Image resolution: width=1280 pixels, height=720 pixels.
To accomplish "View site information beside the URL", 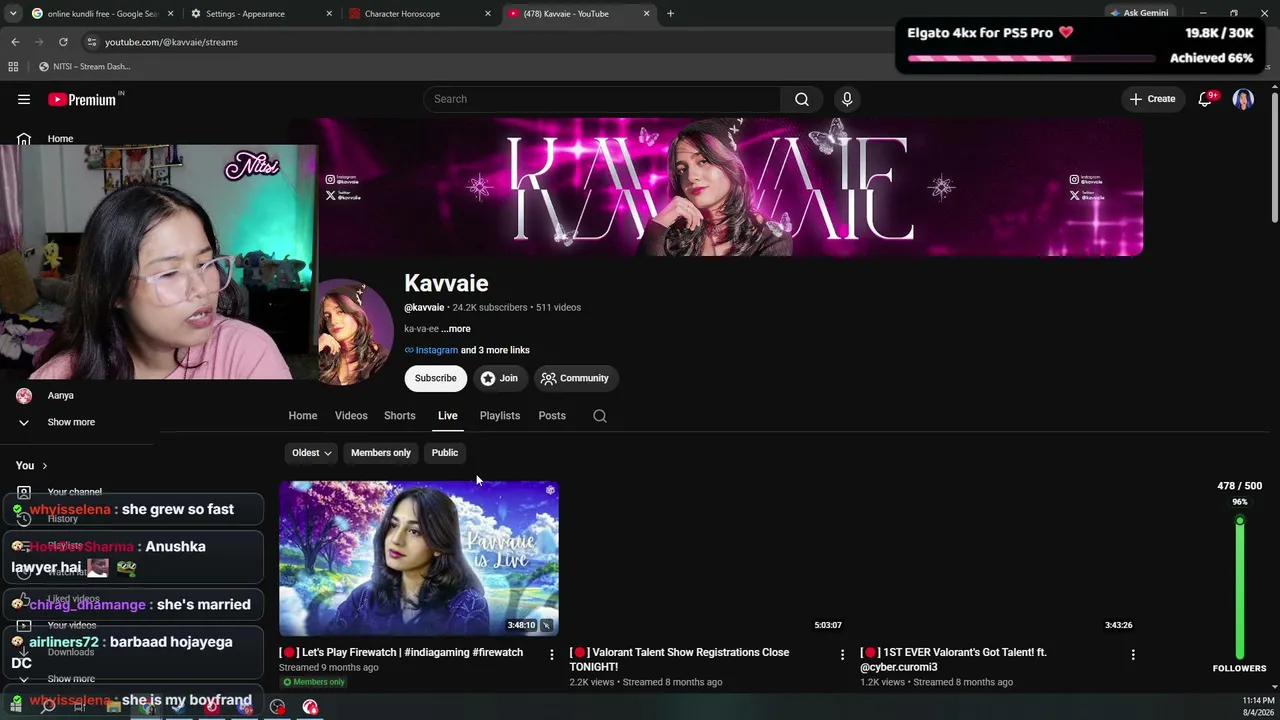I will coord(92,42).
